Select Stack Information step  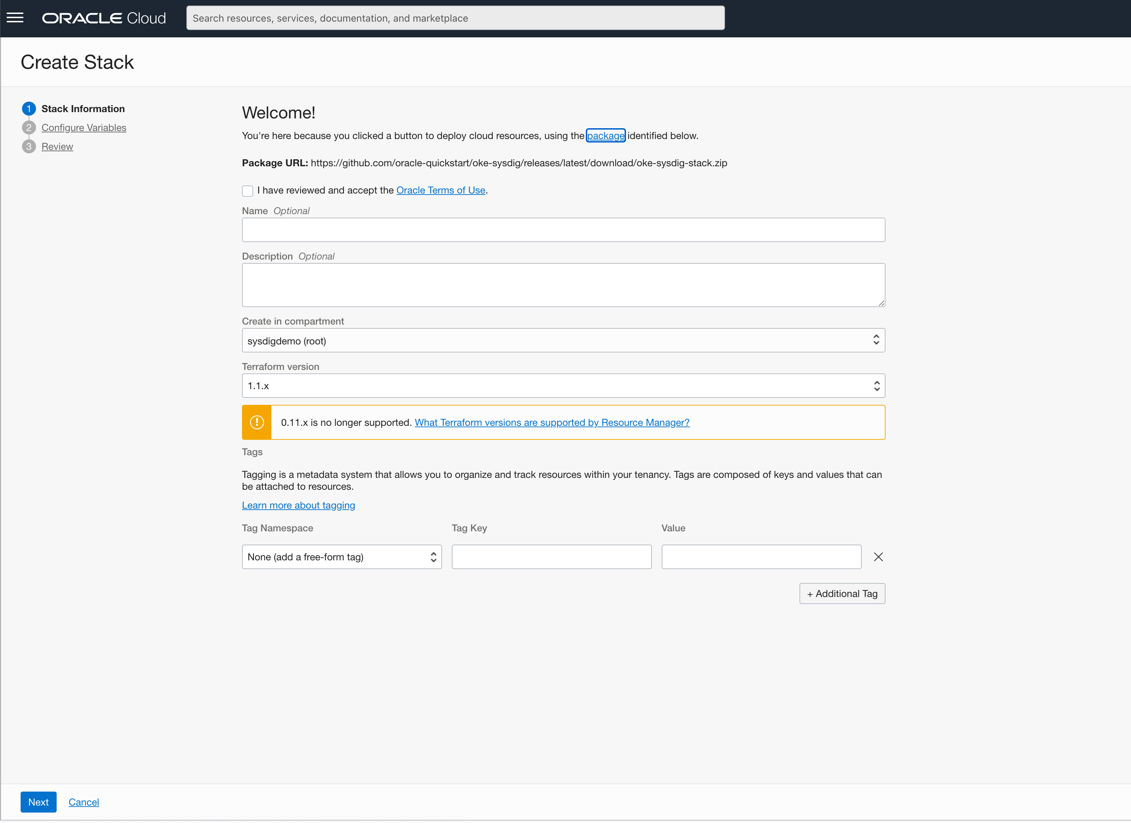(x=83, y=109)
